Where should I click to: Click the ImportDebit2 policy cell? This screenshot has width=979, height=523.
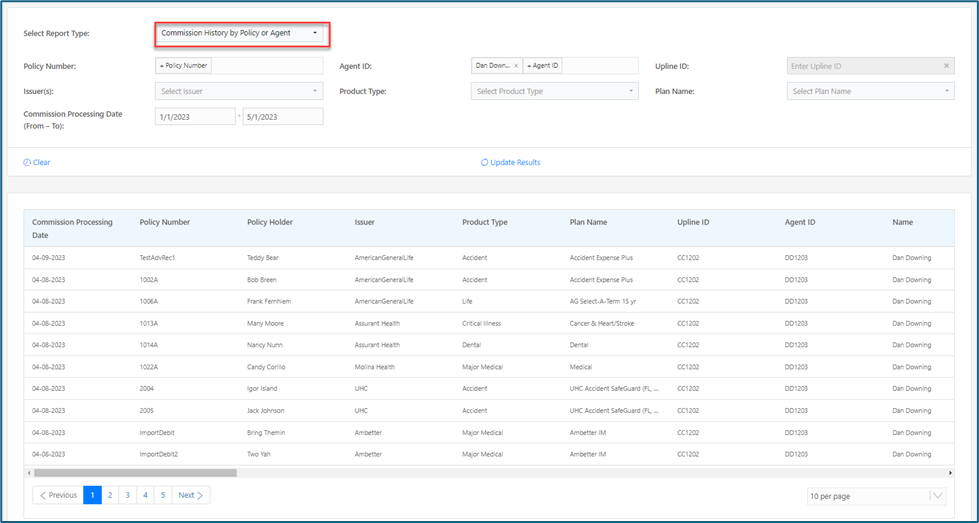click(x=159, y=454)
